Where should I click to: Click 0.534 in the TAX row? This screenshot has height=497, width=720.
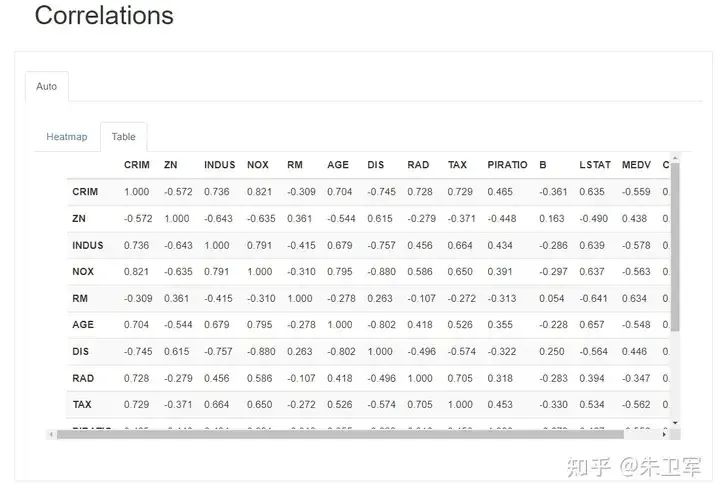[x=591, y=405]
